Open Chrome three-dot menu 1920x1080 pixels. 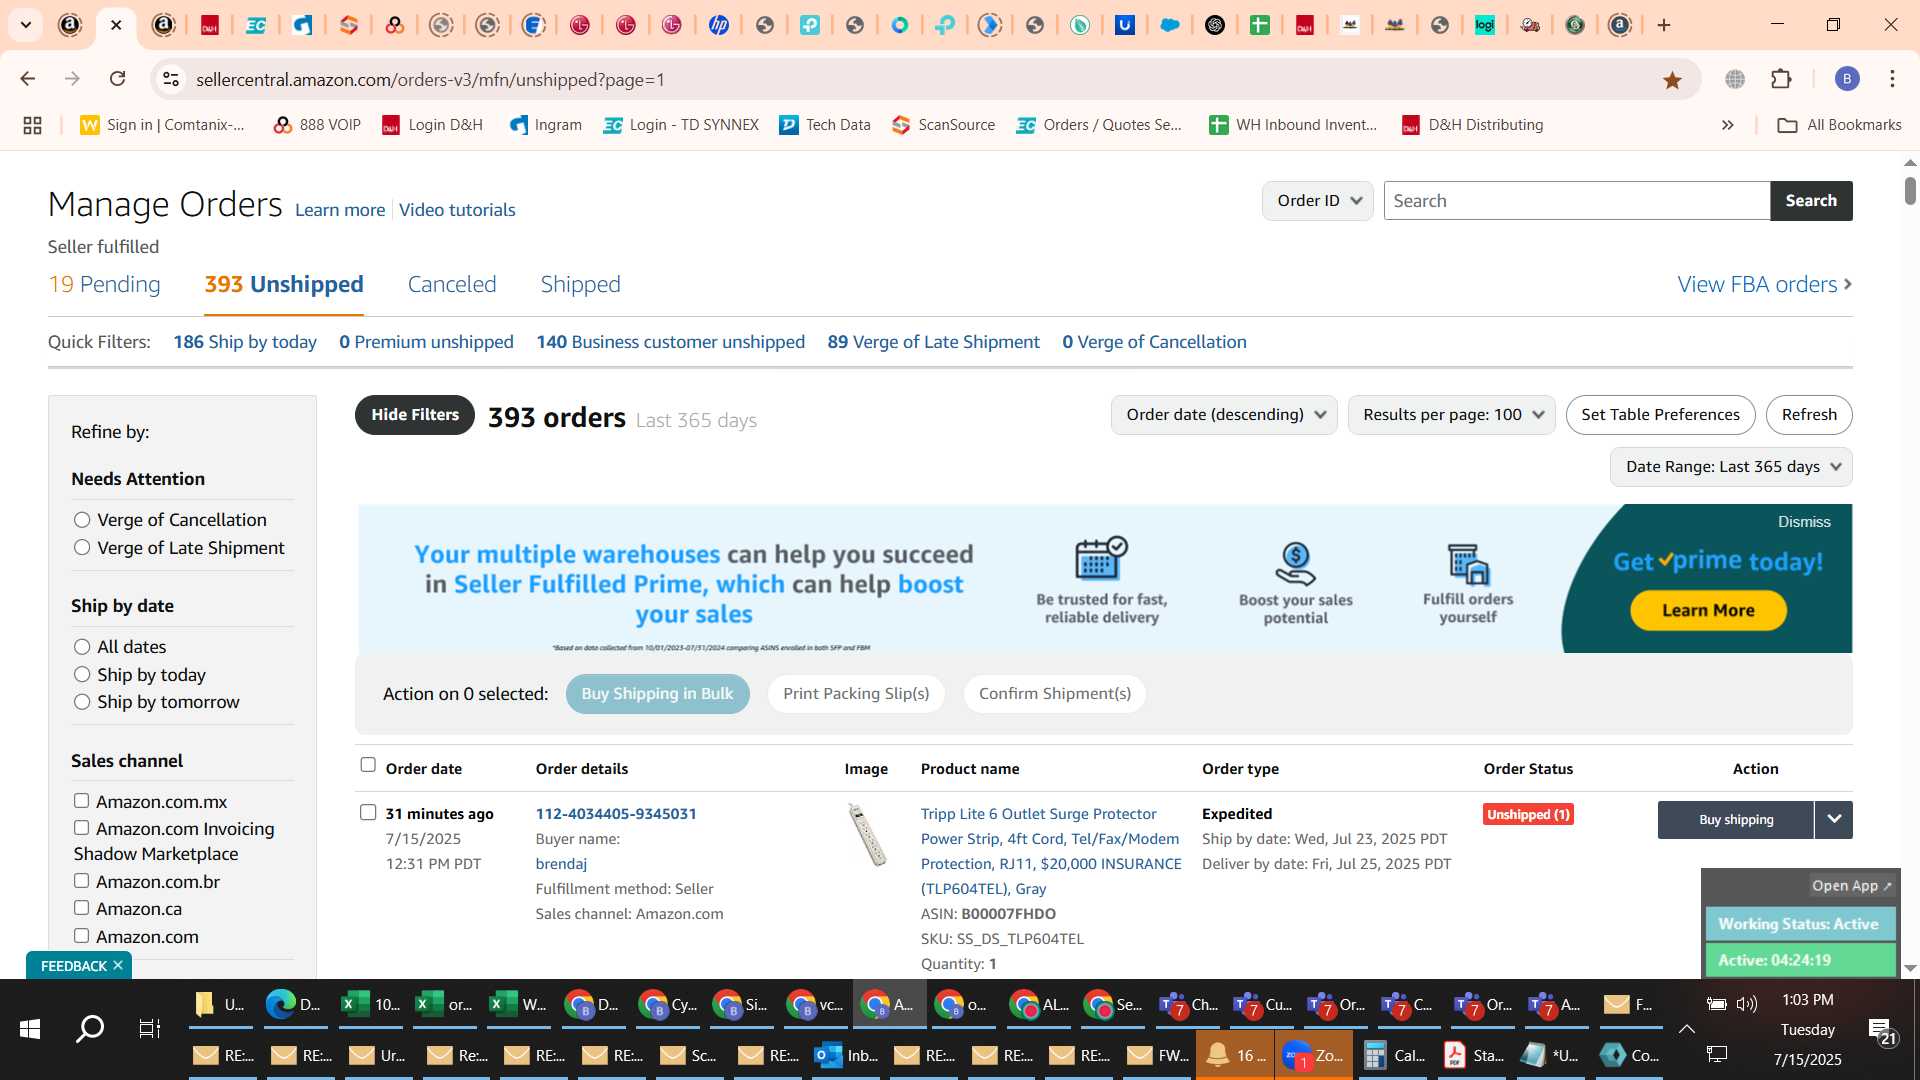[x=1892, y=79]
